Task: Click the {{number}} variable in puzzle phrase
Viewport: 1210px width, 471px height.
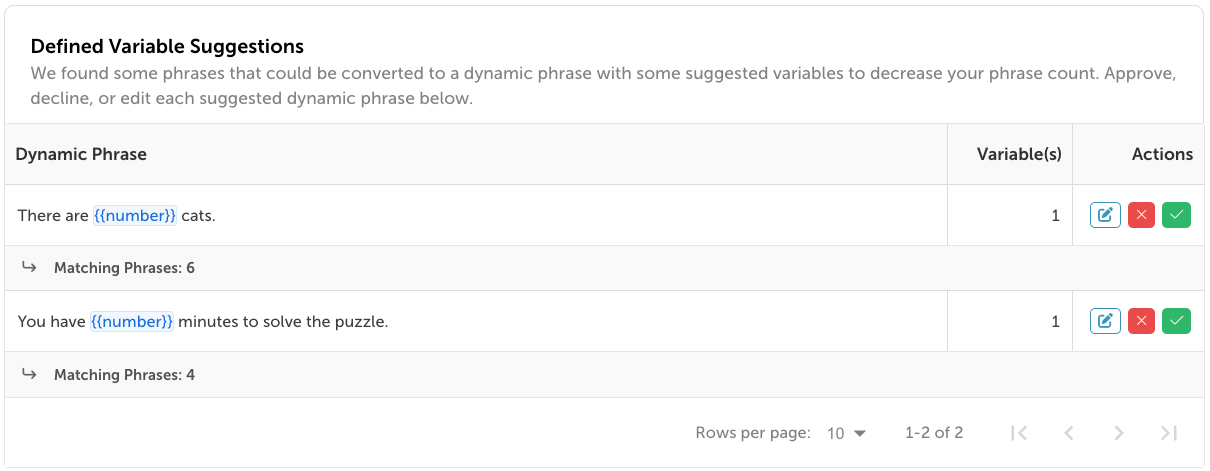Action: [132, 321]
